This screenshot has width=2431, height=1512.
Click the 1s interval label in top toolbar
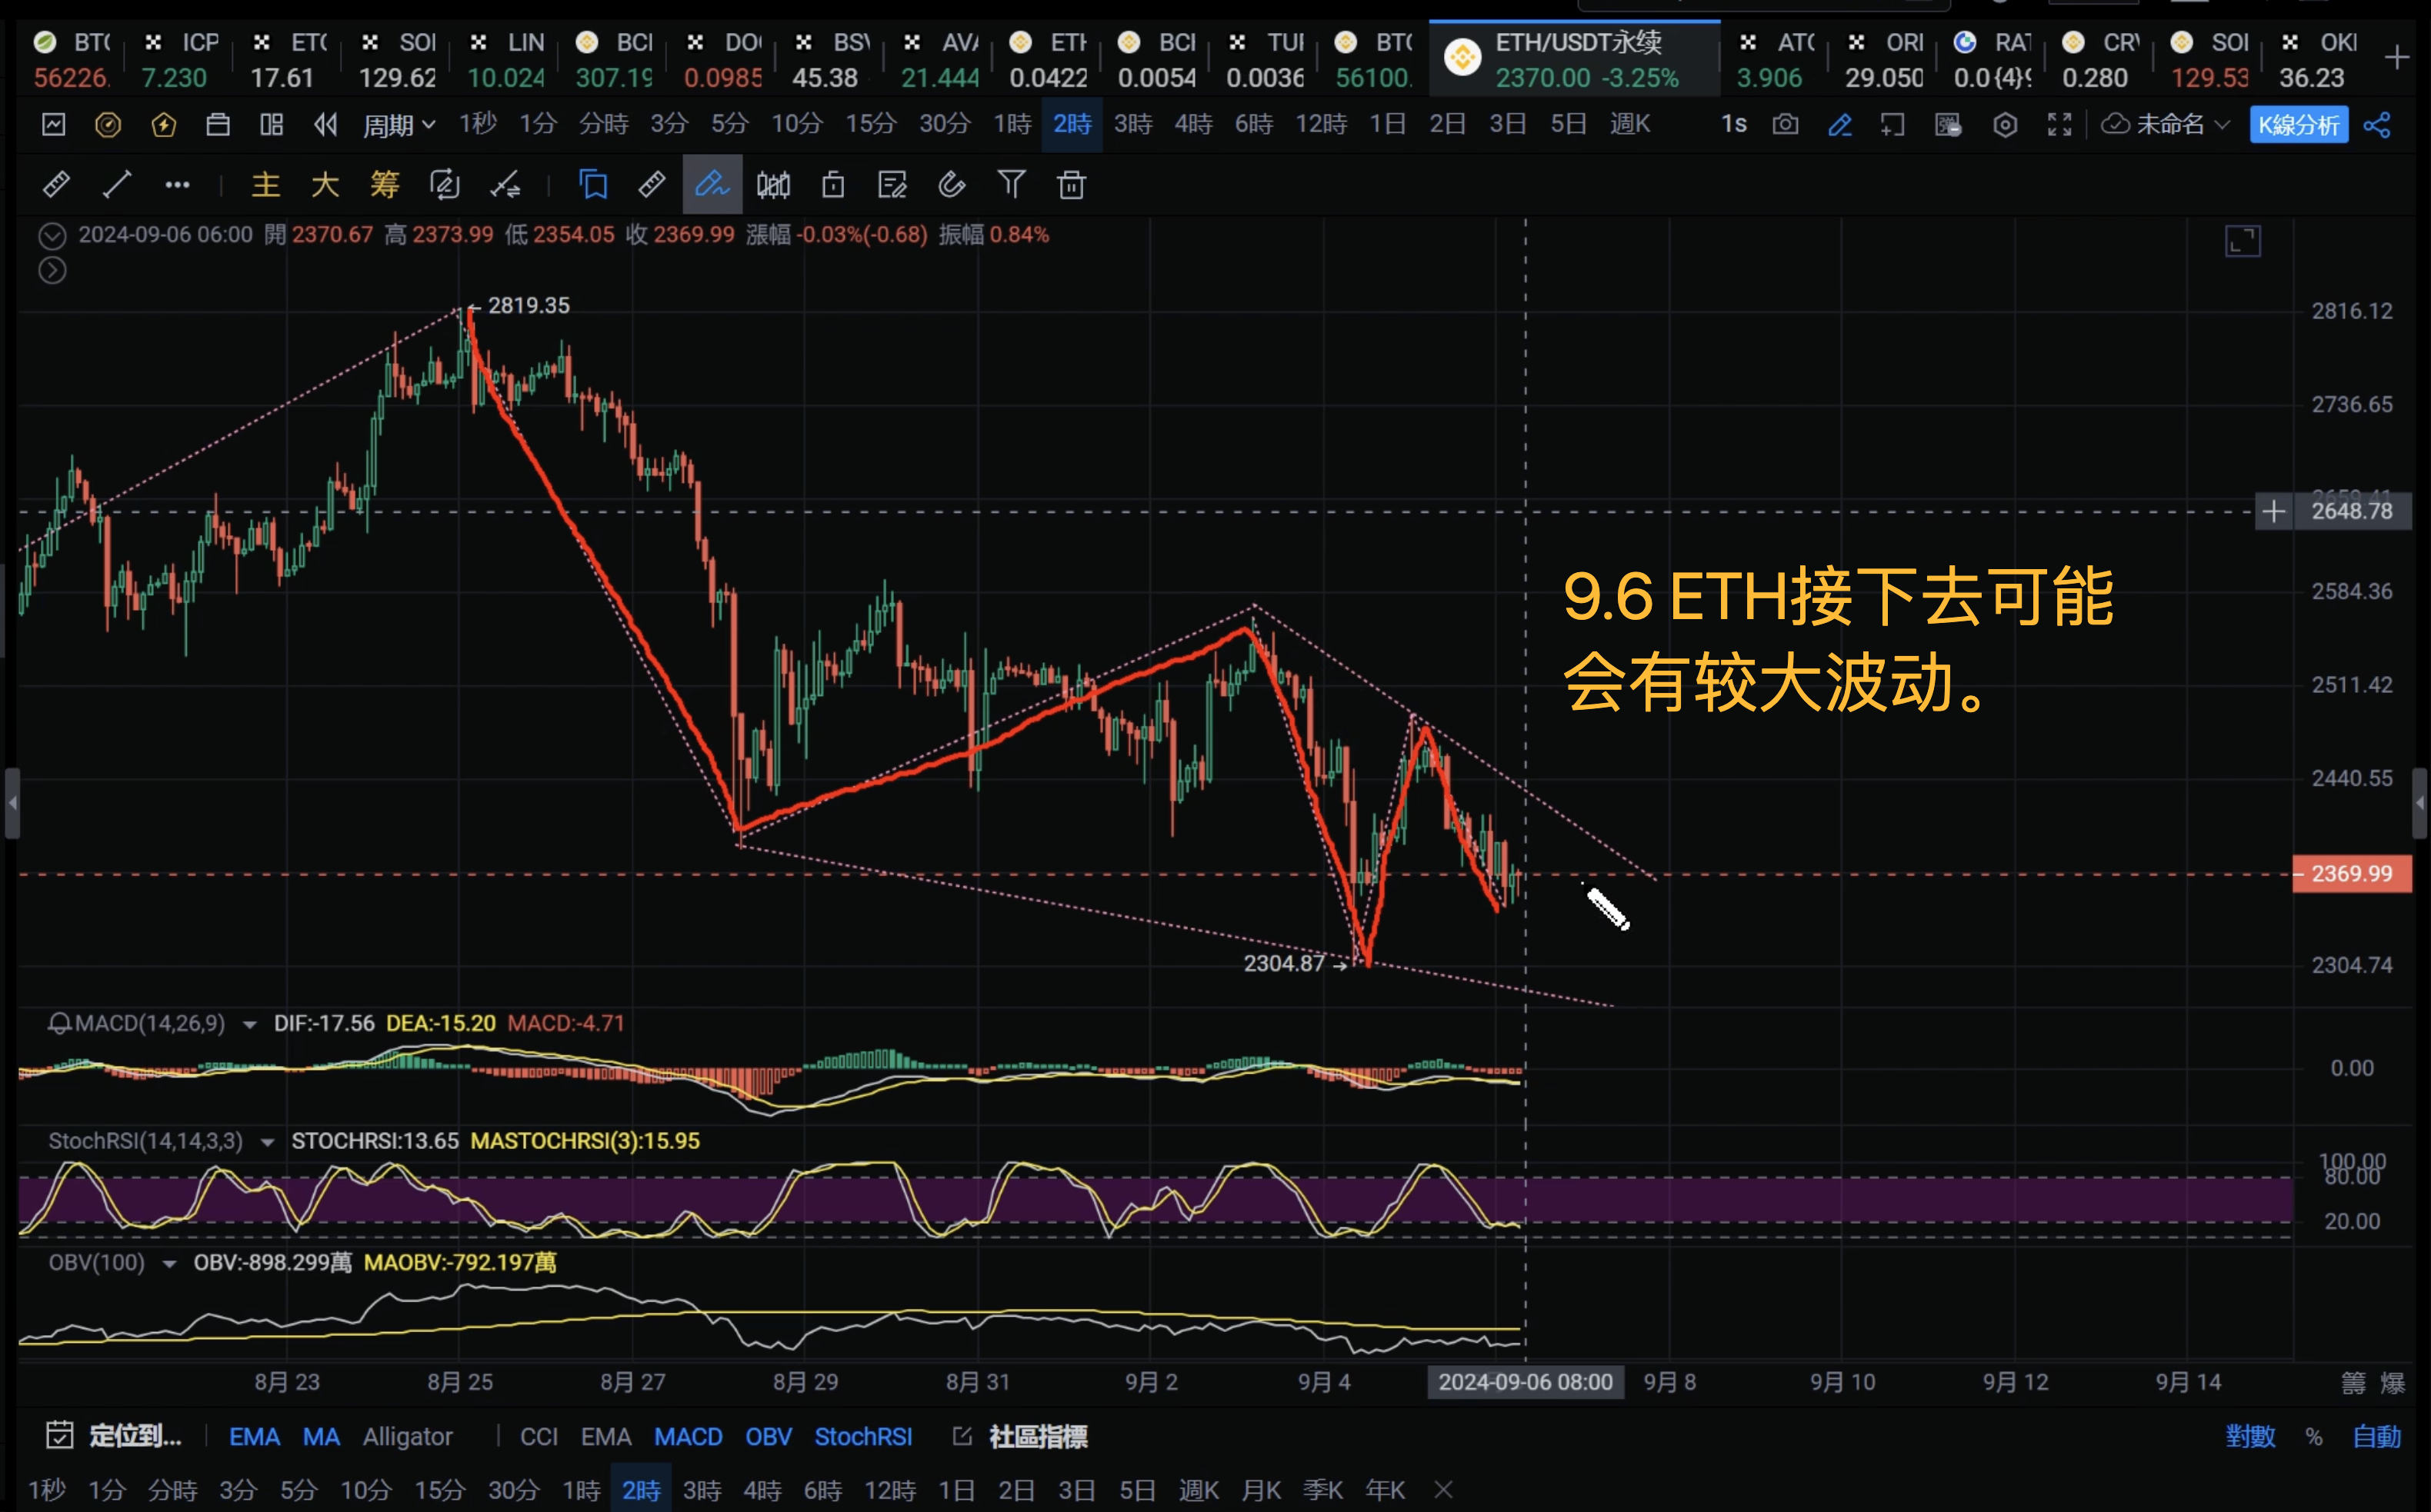pos(1733,124)
